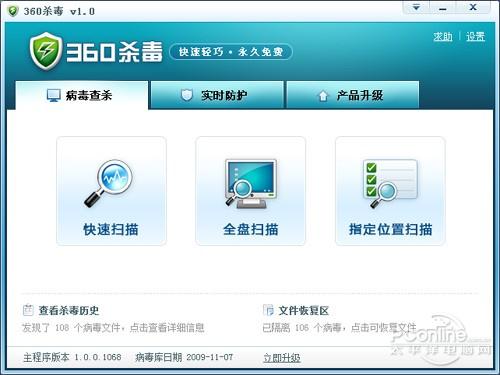Click the 360 green shield logo
The image size is (500, 375).
[x=46, y=51]
